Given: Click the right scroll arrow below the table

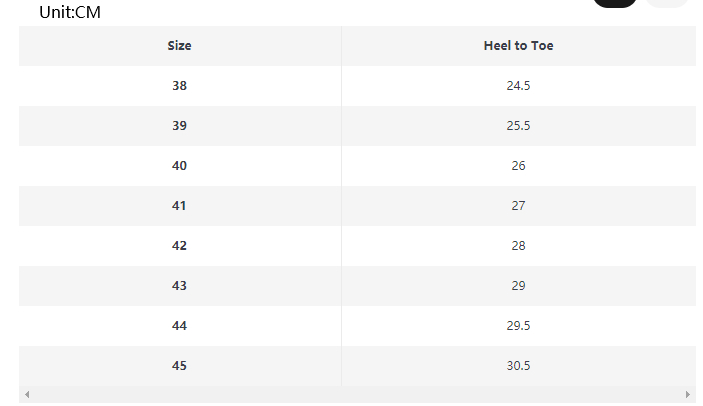Looking at the screenshot, I should coord(688,394).
